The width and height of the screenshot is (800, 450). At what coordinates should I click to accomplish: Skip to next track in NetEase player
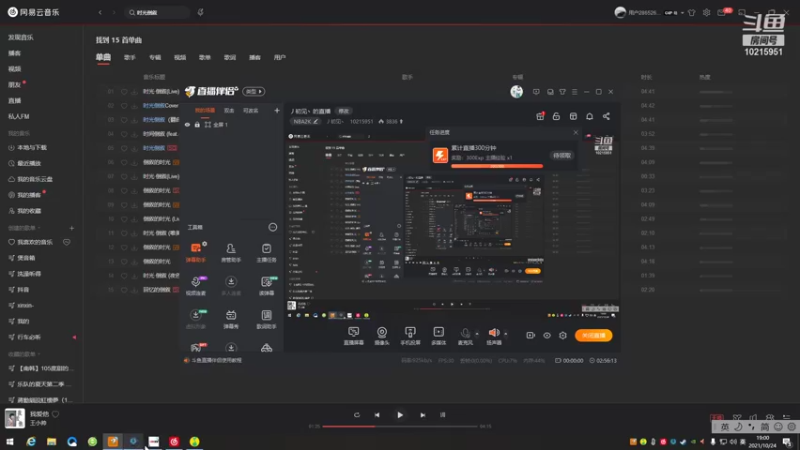pyautogui.click(x=422, y=415)
